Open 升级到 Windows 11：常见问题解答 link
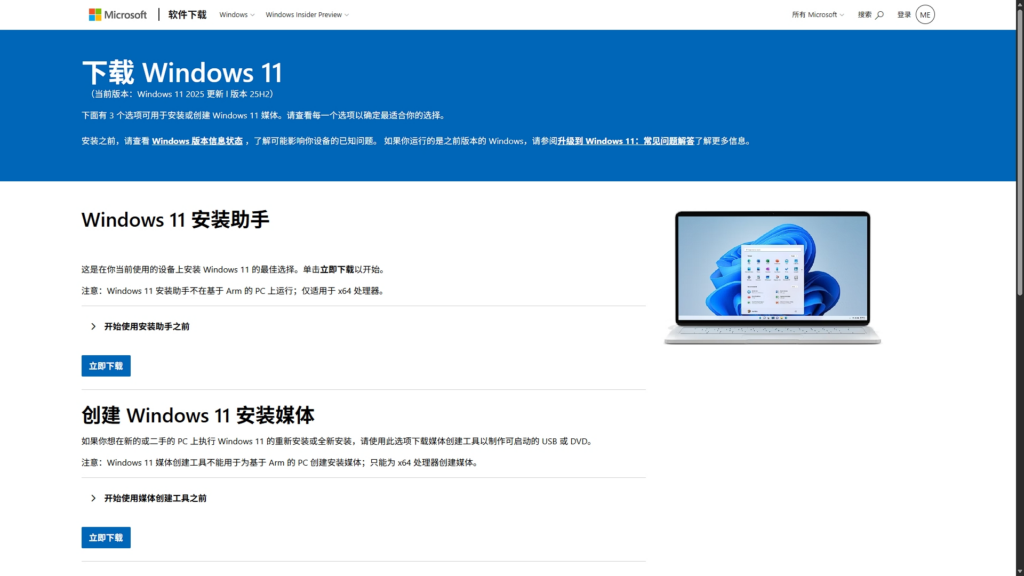The image size is (1024, 576). [626, 141]
